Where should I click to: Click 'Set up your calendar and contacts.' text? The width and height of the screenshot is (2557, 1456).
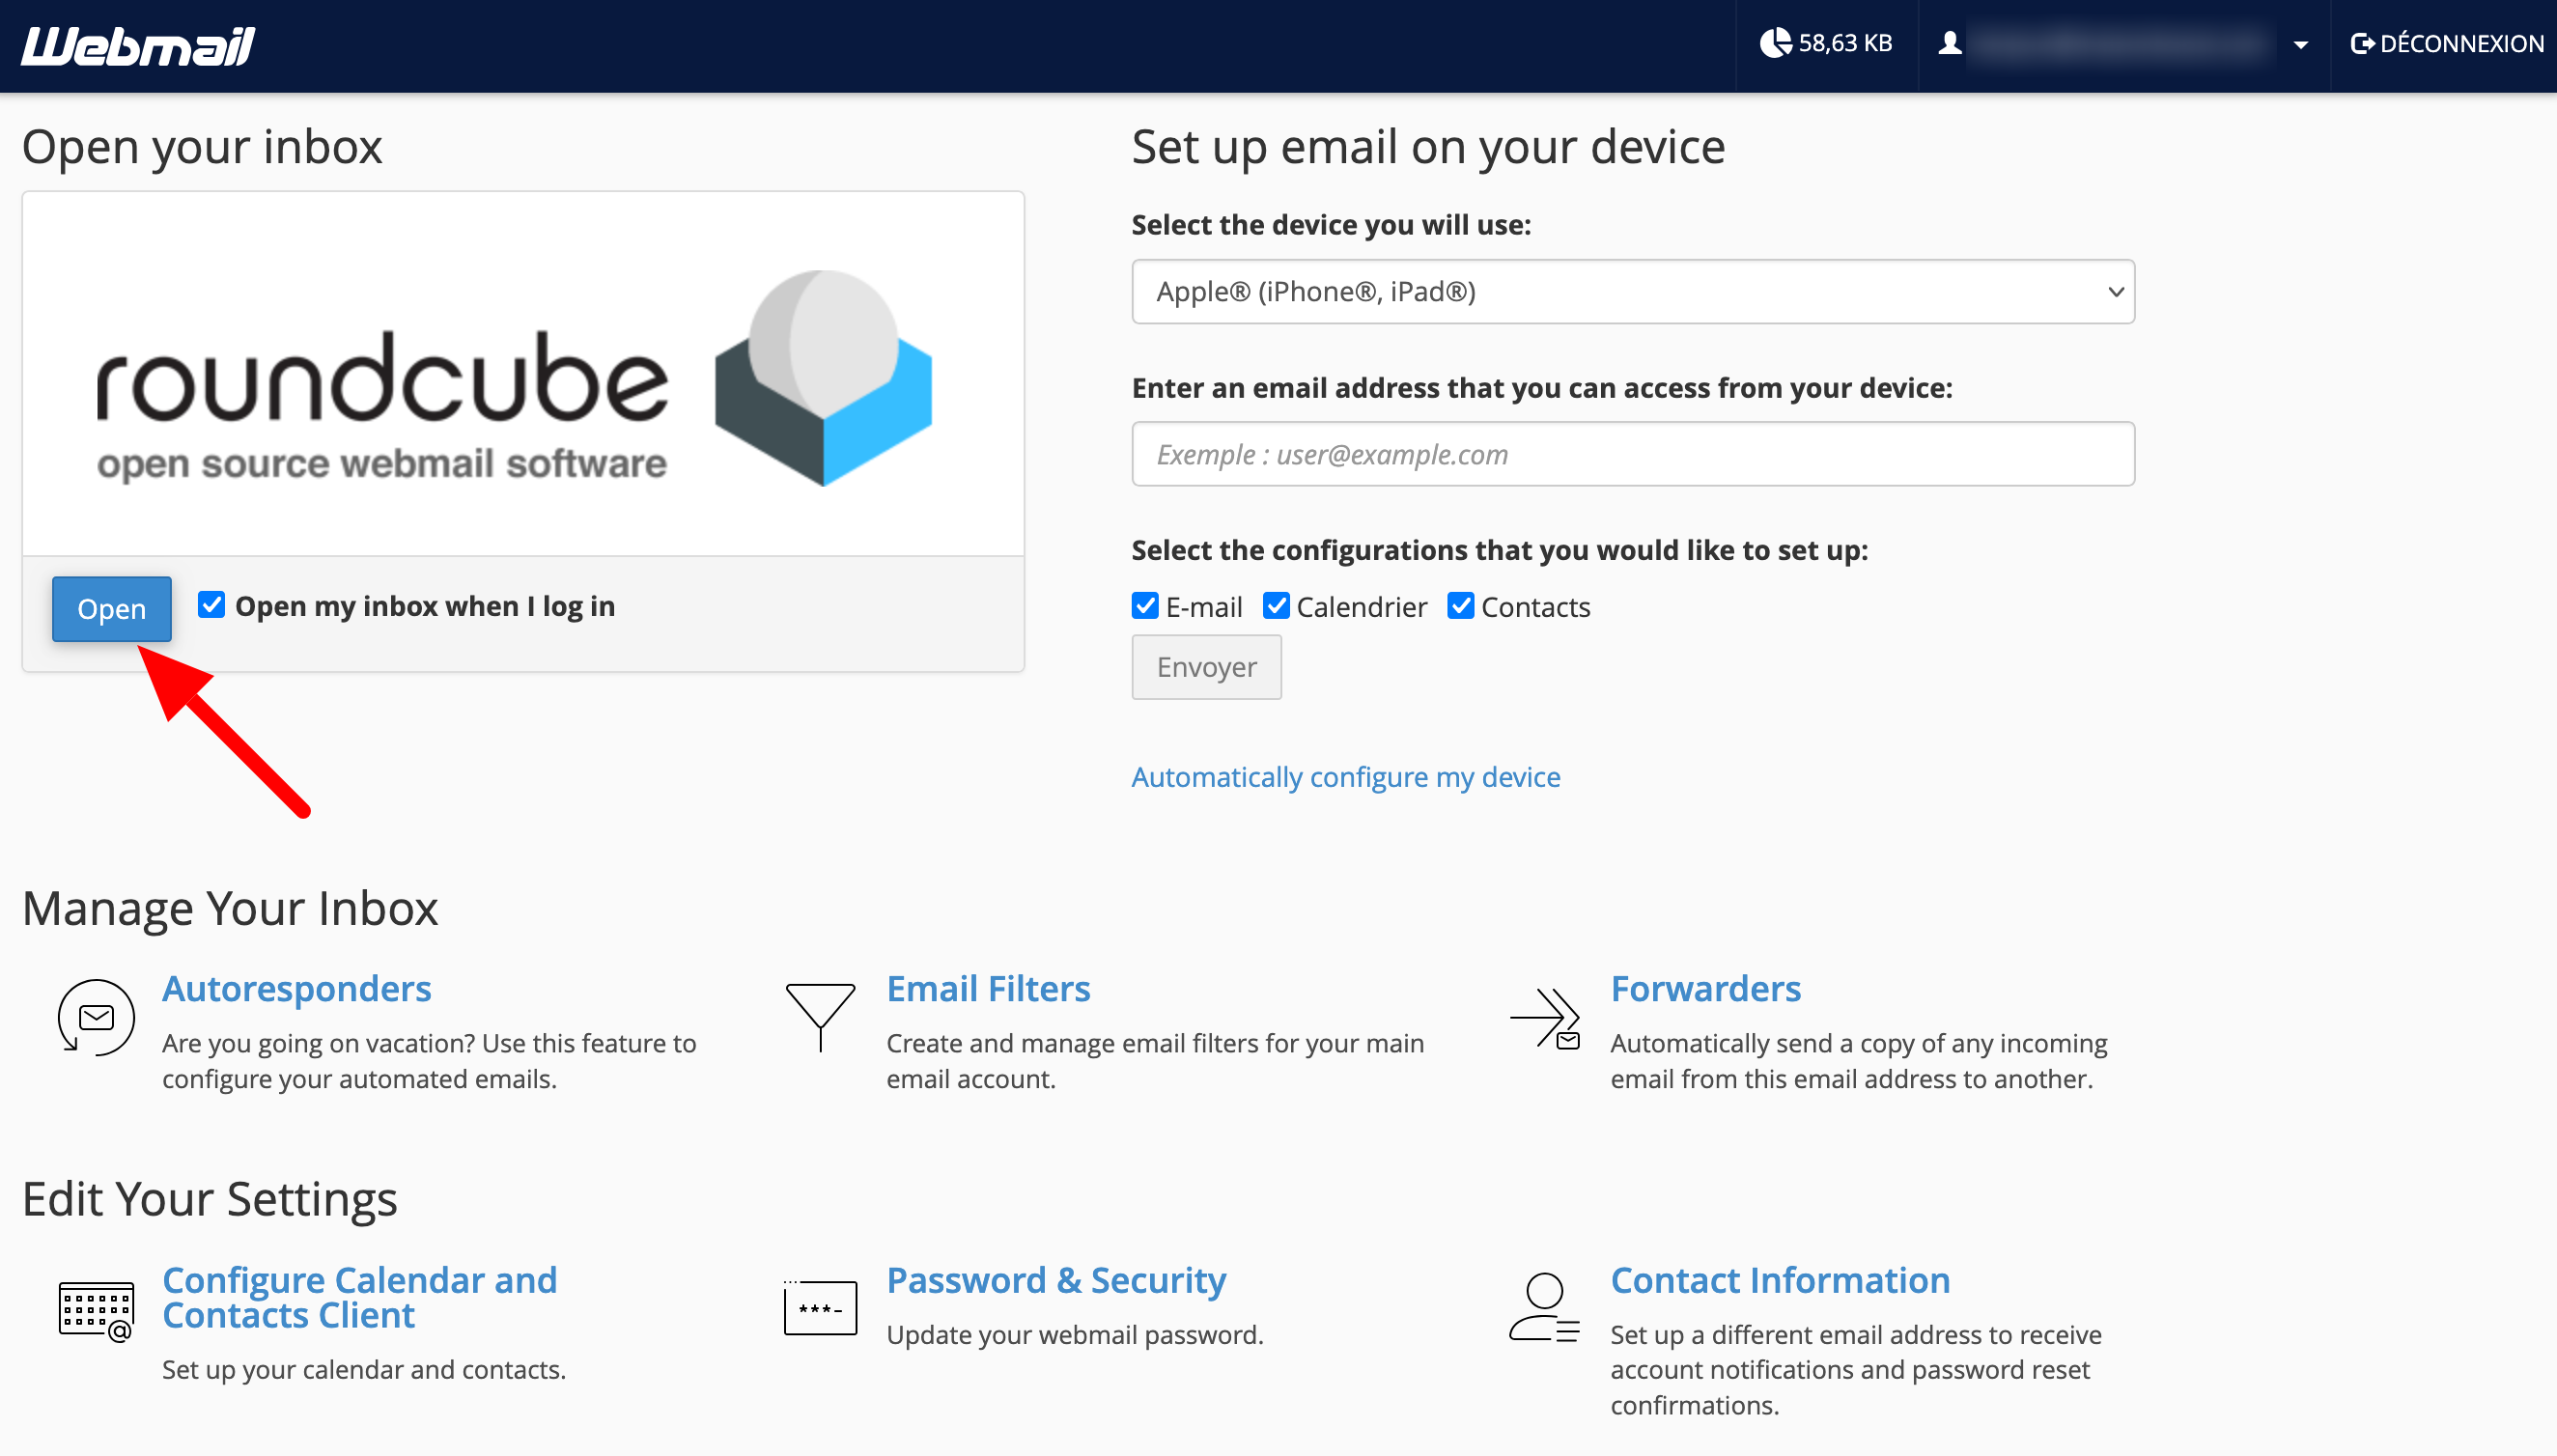[364, 1369]
